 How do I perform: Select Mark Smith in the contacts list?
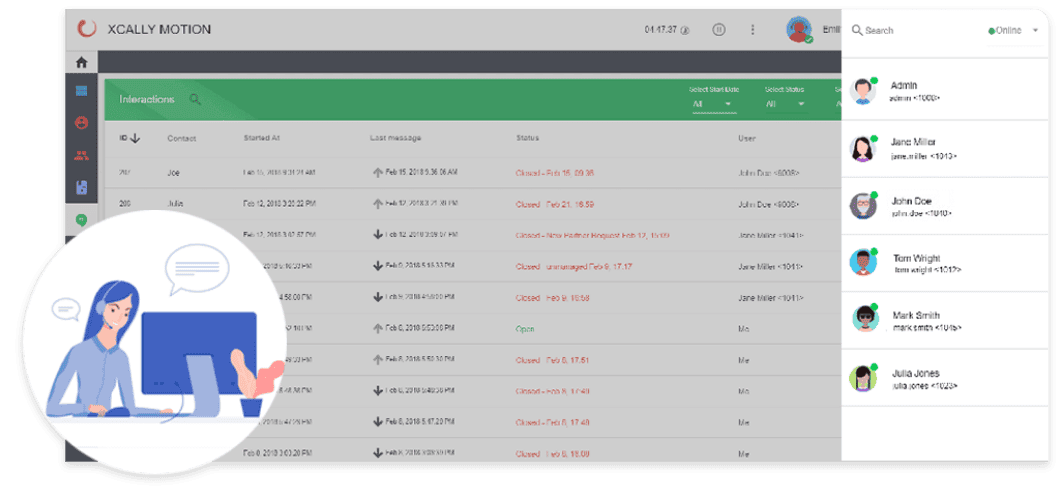pos(944,320)
